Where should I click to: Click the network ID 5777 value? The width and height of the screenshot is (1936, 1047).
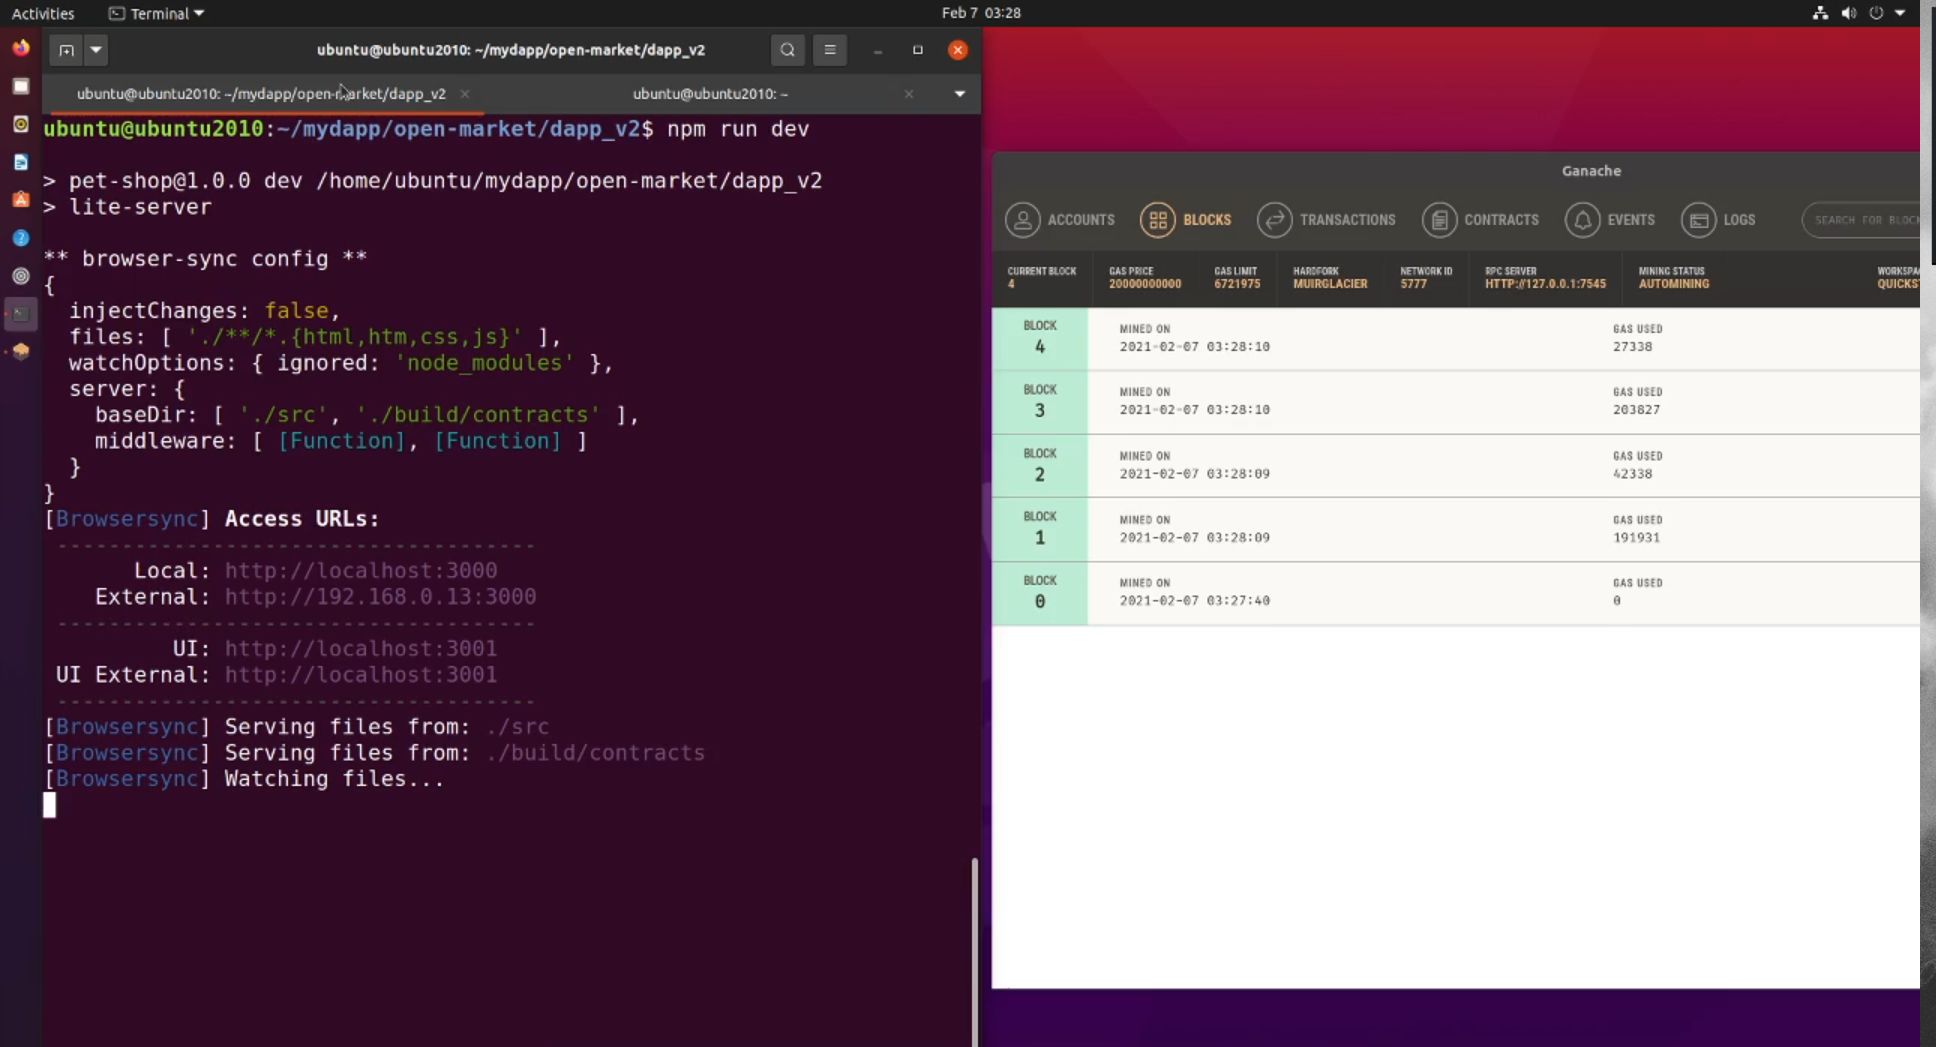(x=1413, y=284)
